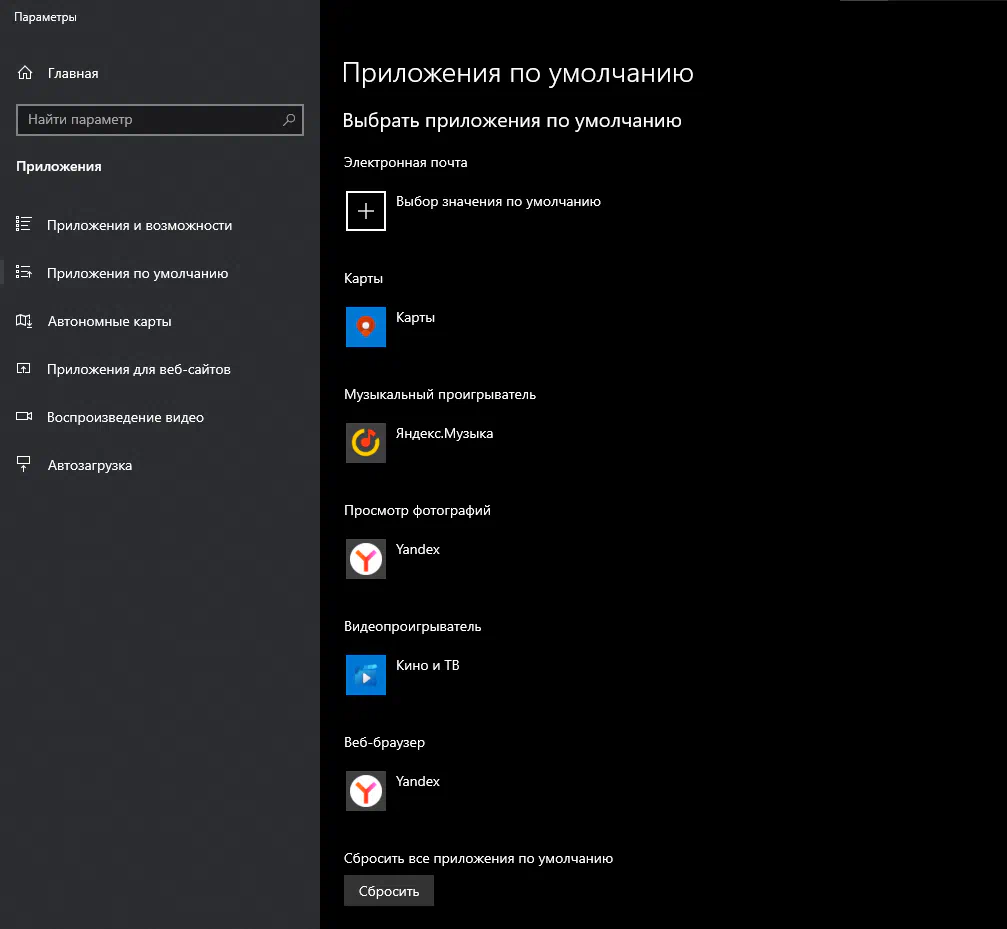The height and width of the screenshot is (929, 1007).
Task: Click the Выбрать приложения по умолчанию subheading
Action: click(512, 121)
